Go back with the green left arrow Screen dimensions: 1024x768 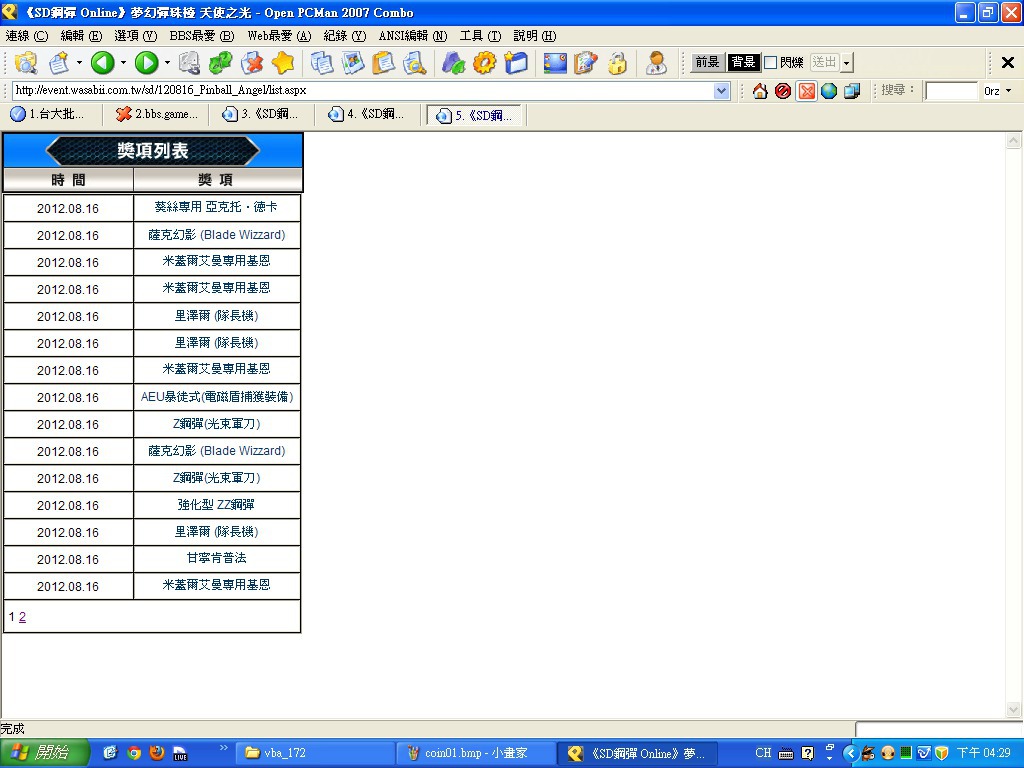[x=102, y=63]
